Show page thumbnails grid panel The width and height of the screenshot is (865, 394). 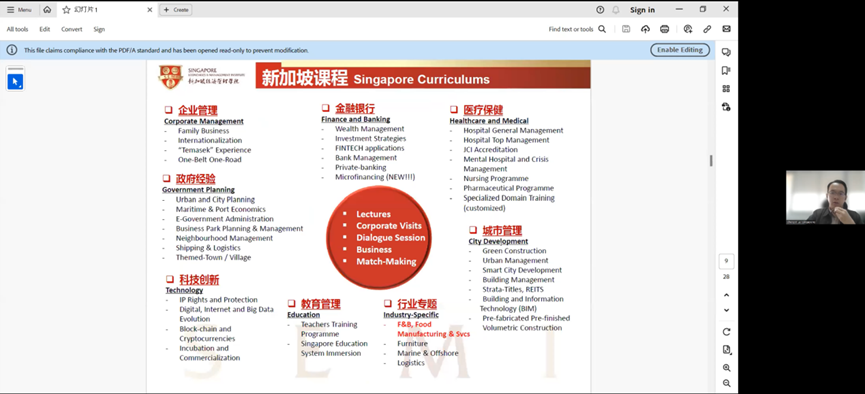point(726,89)
